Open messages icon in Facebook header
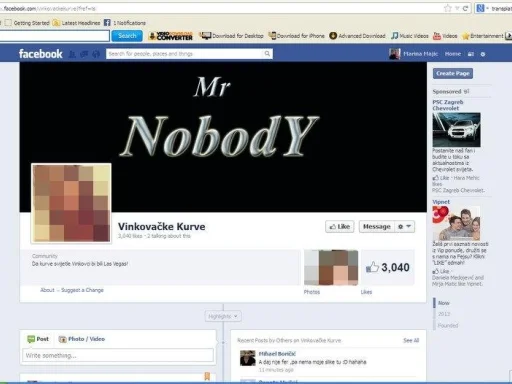This screenshot has height=384, width=512. (84, 54)
